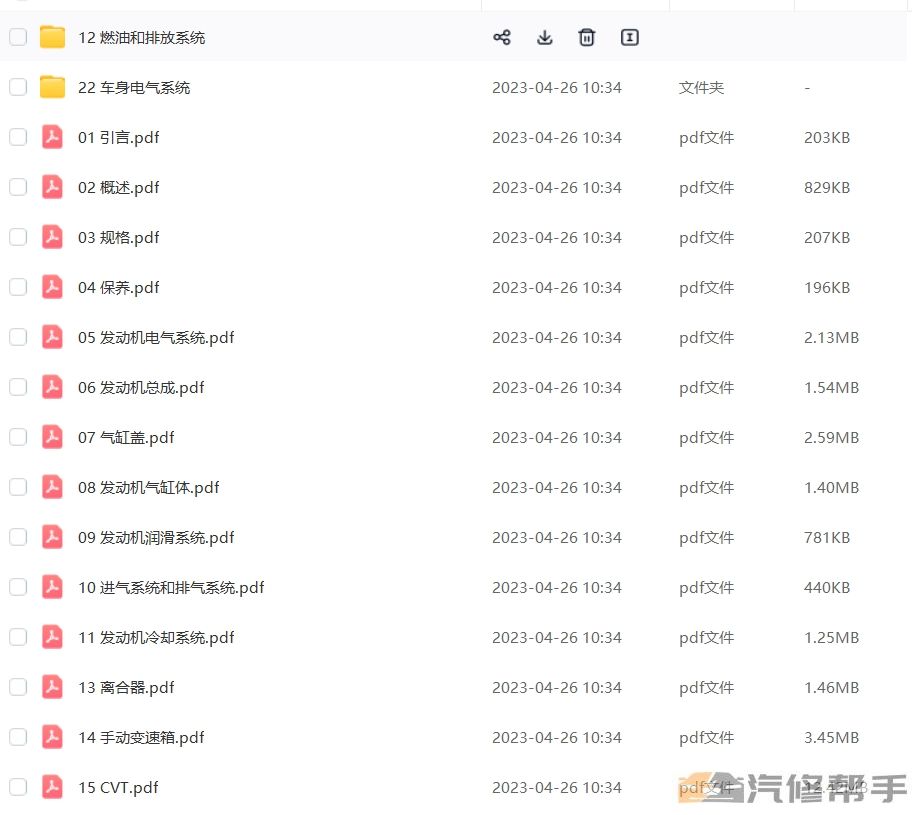Click PDF icon of 15 CVT.pdf
912x815 pixels.
52,788
